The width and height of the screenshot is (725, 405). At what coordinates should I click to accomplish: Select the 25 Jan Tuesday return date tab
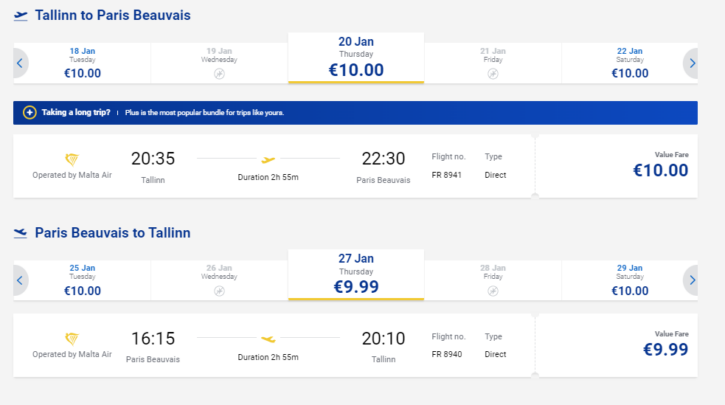coord(82,280)
